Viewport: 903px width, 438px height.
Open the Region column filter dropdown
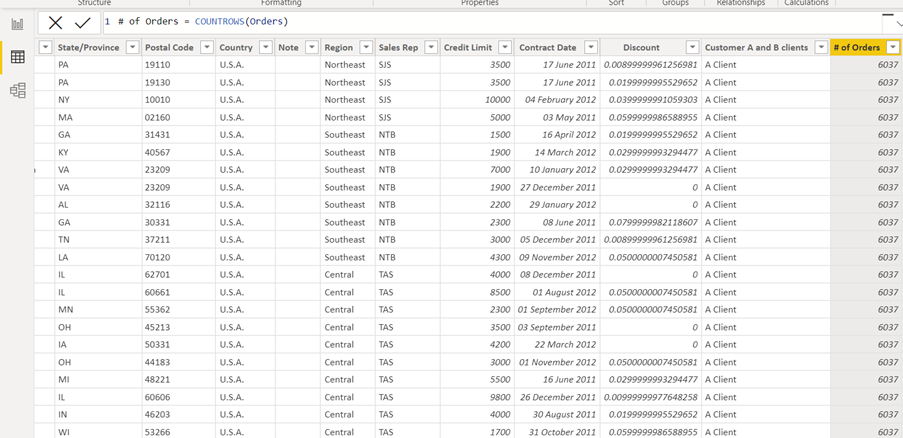[366, 47]
